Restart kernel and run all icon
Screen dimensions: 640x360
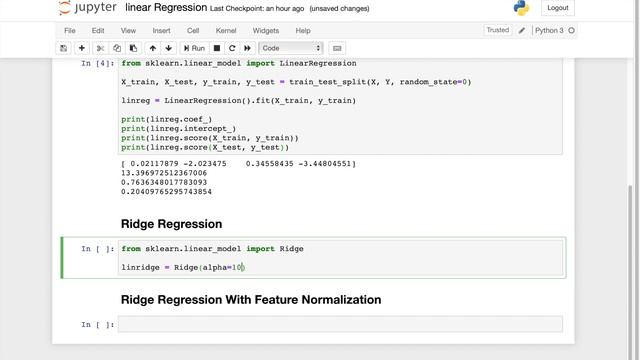click(247, 48)
